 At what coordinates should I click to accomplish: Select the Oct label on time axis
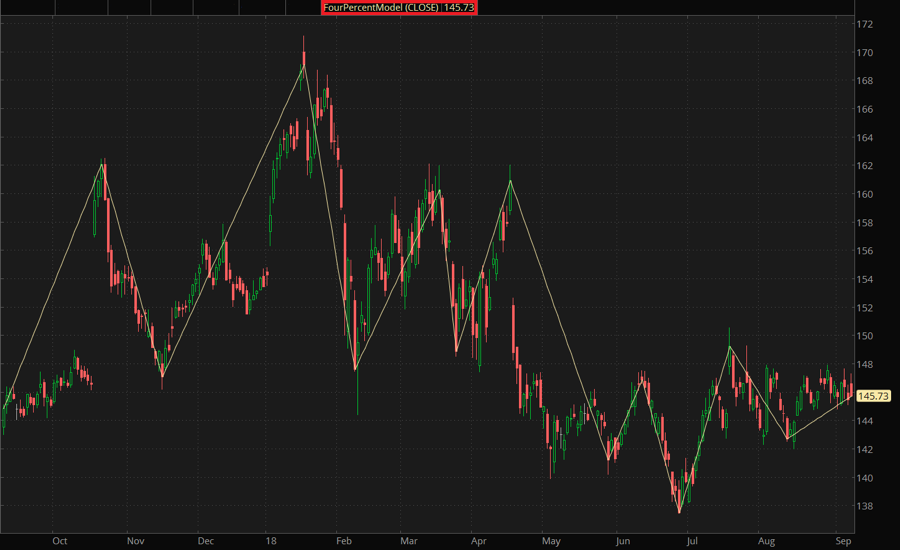[x=60, y=540]
